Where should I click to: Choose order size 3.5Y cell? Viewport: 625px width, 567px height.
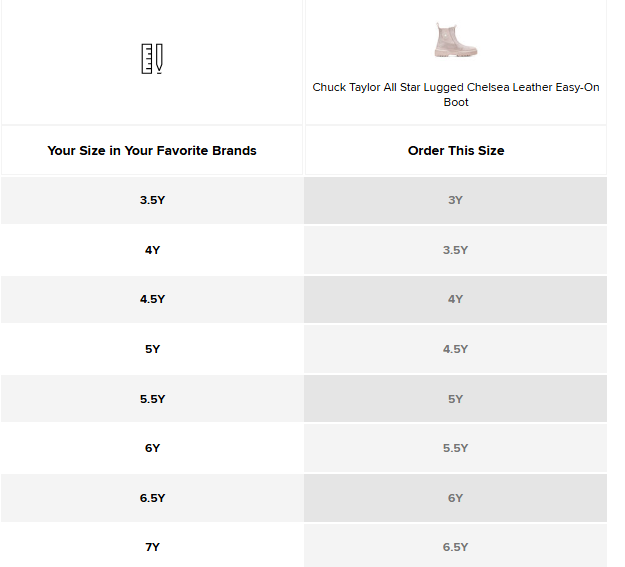pyautogui.click(x=456, y=250)
